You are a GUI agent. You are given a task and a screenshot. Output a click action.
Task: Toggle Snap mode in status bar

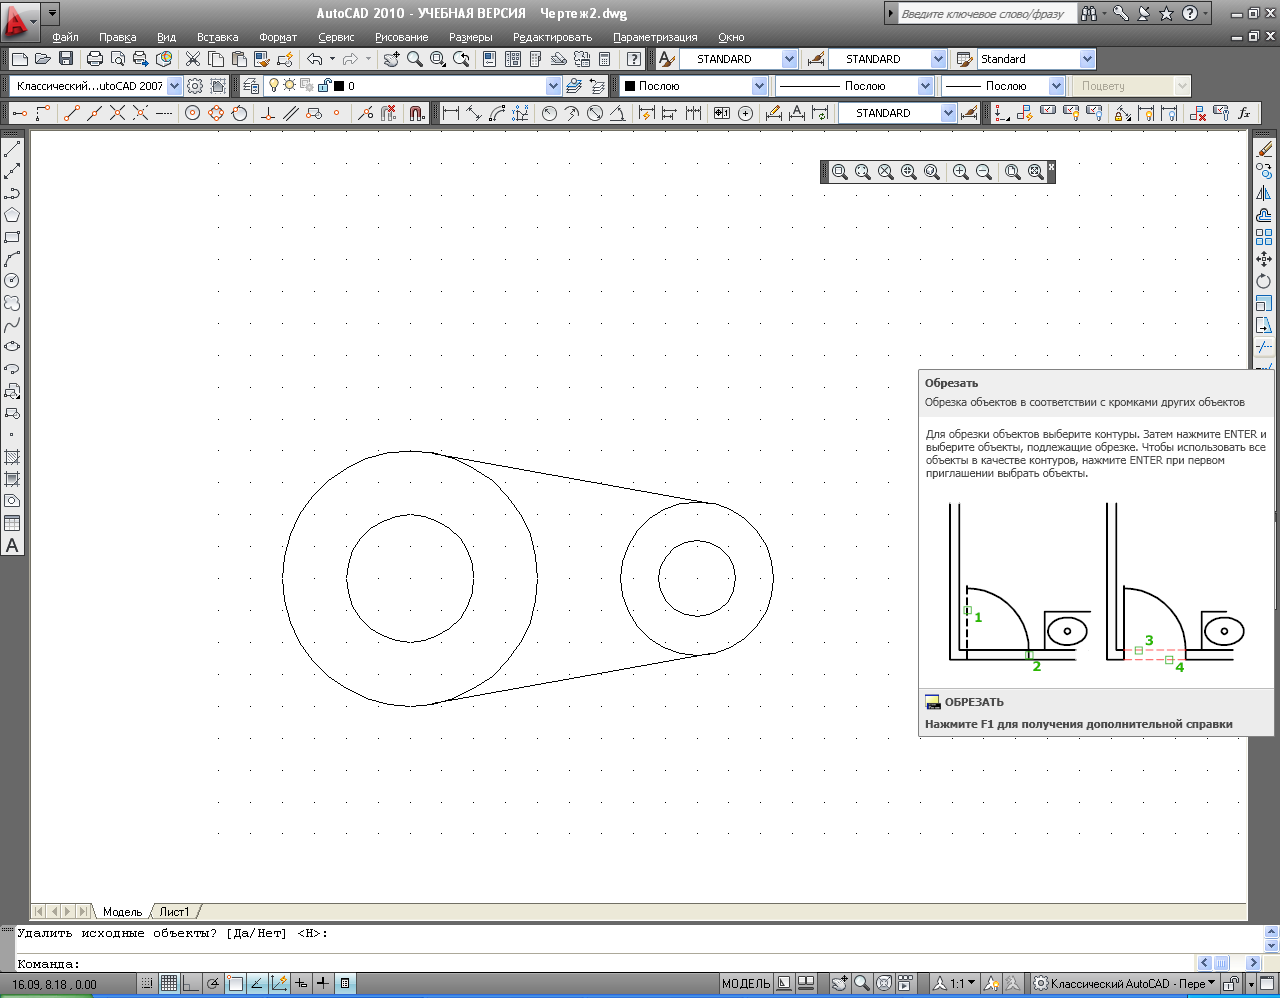point(147,984)
